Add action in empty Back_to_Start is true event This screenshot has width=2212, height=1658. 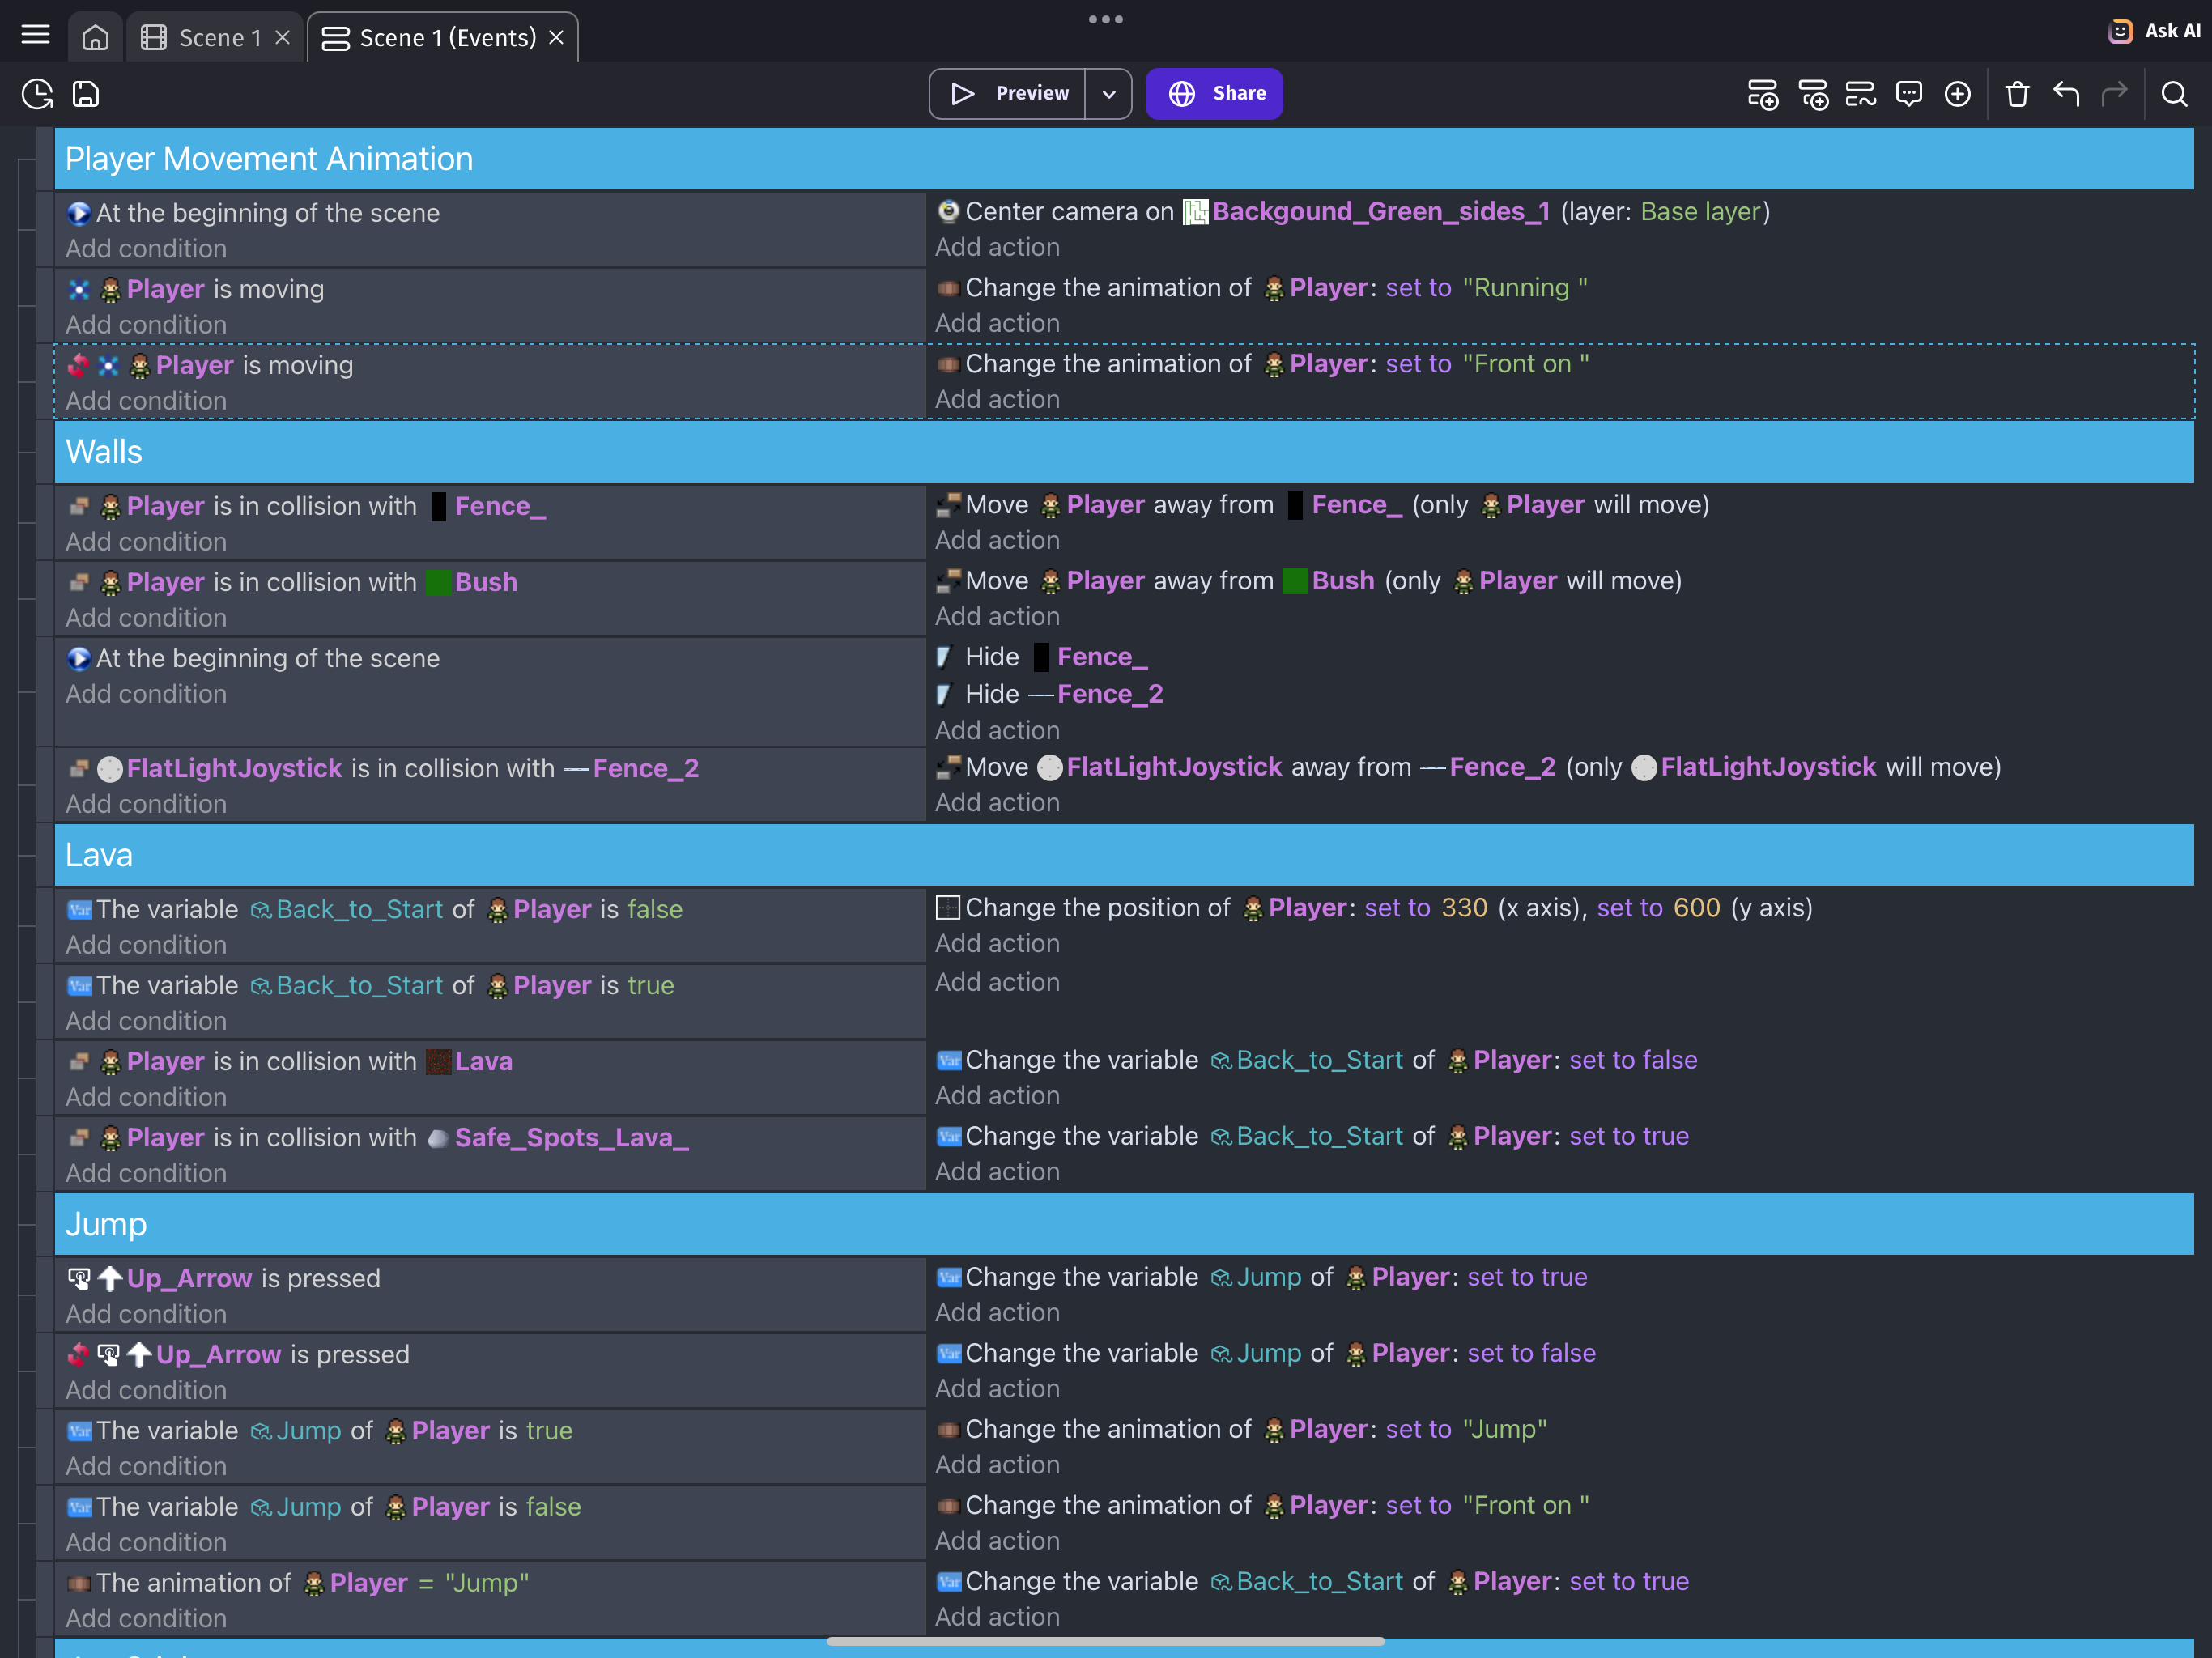pyautogui.click(x=997, y=982)
